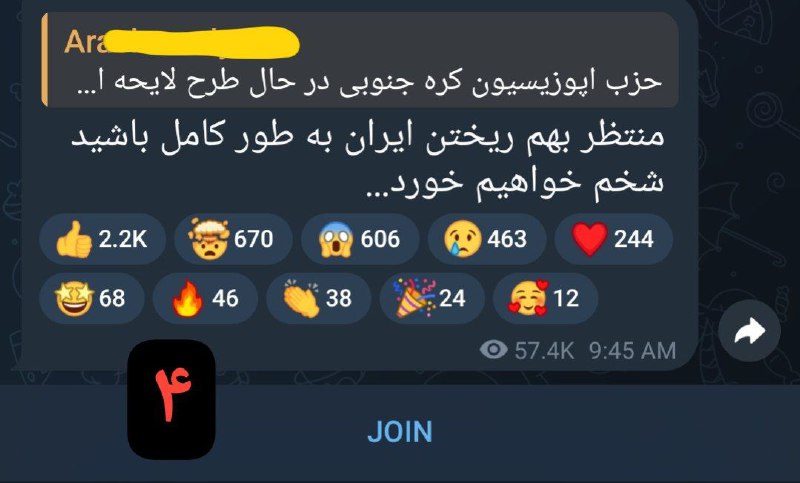Image resolution: width=800 pixels, height=483 pixels.
Task: Tap the exploding head reaction showing 670
Action: pyautogui.click(x=233, y=239)
